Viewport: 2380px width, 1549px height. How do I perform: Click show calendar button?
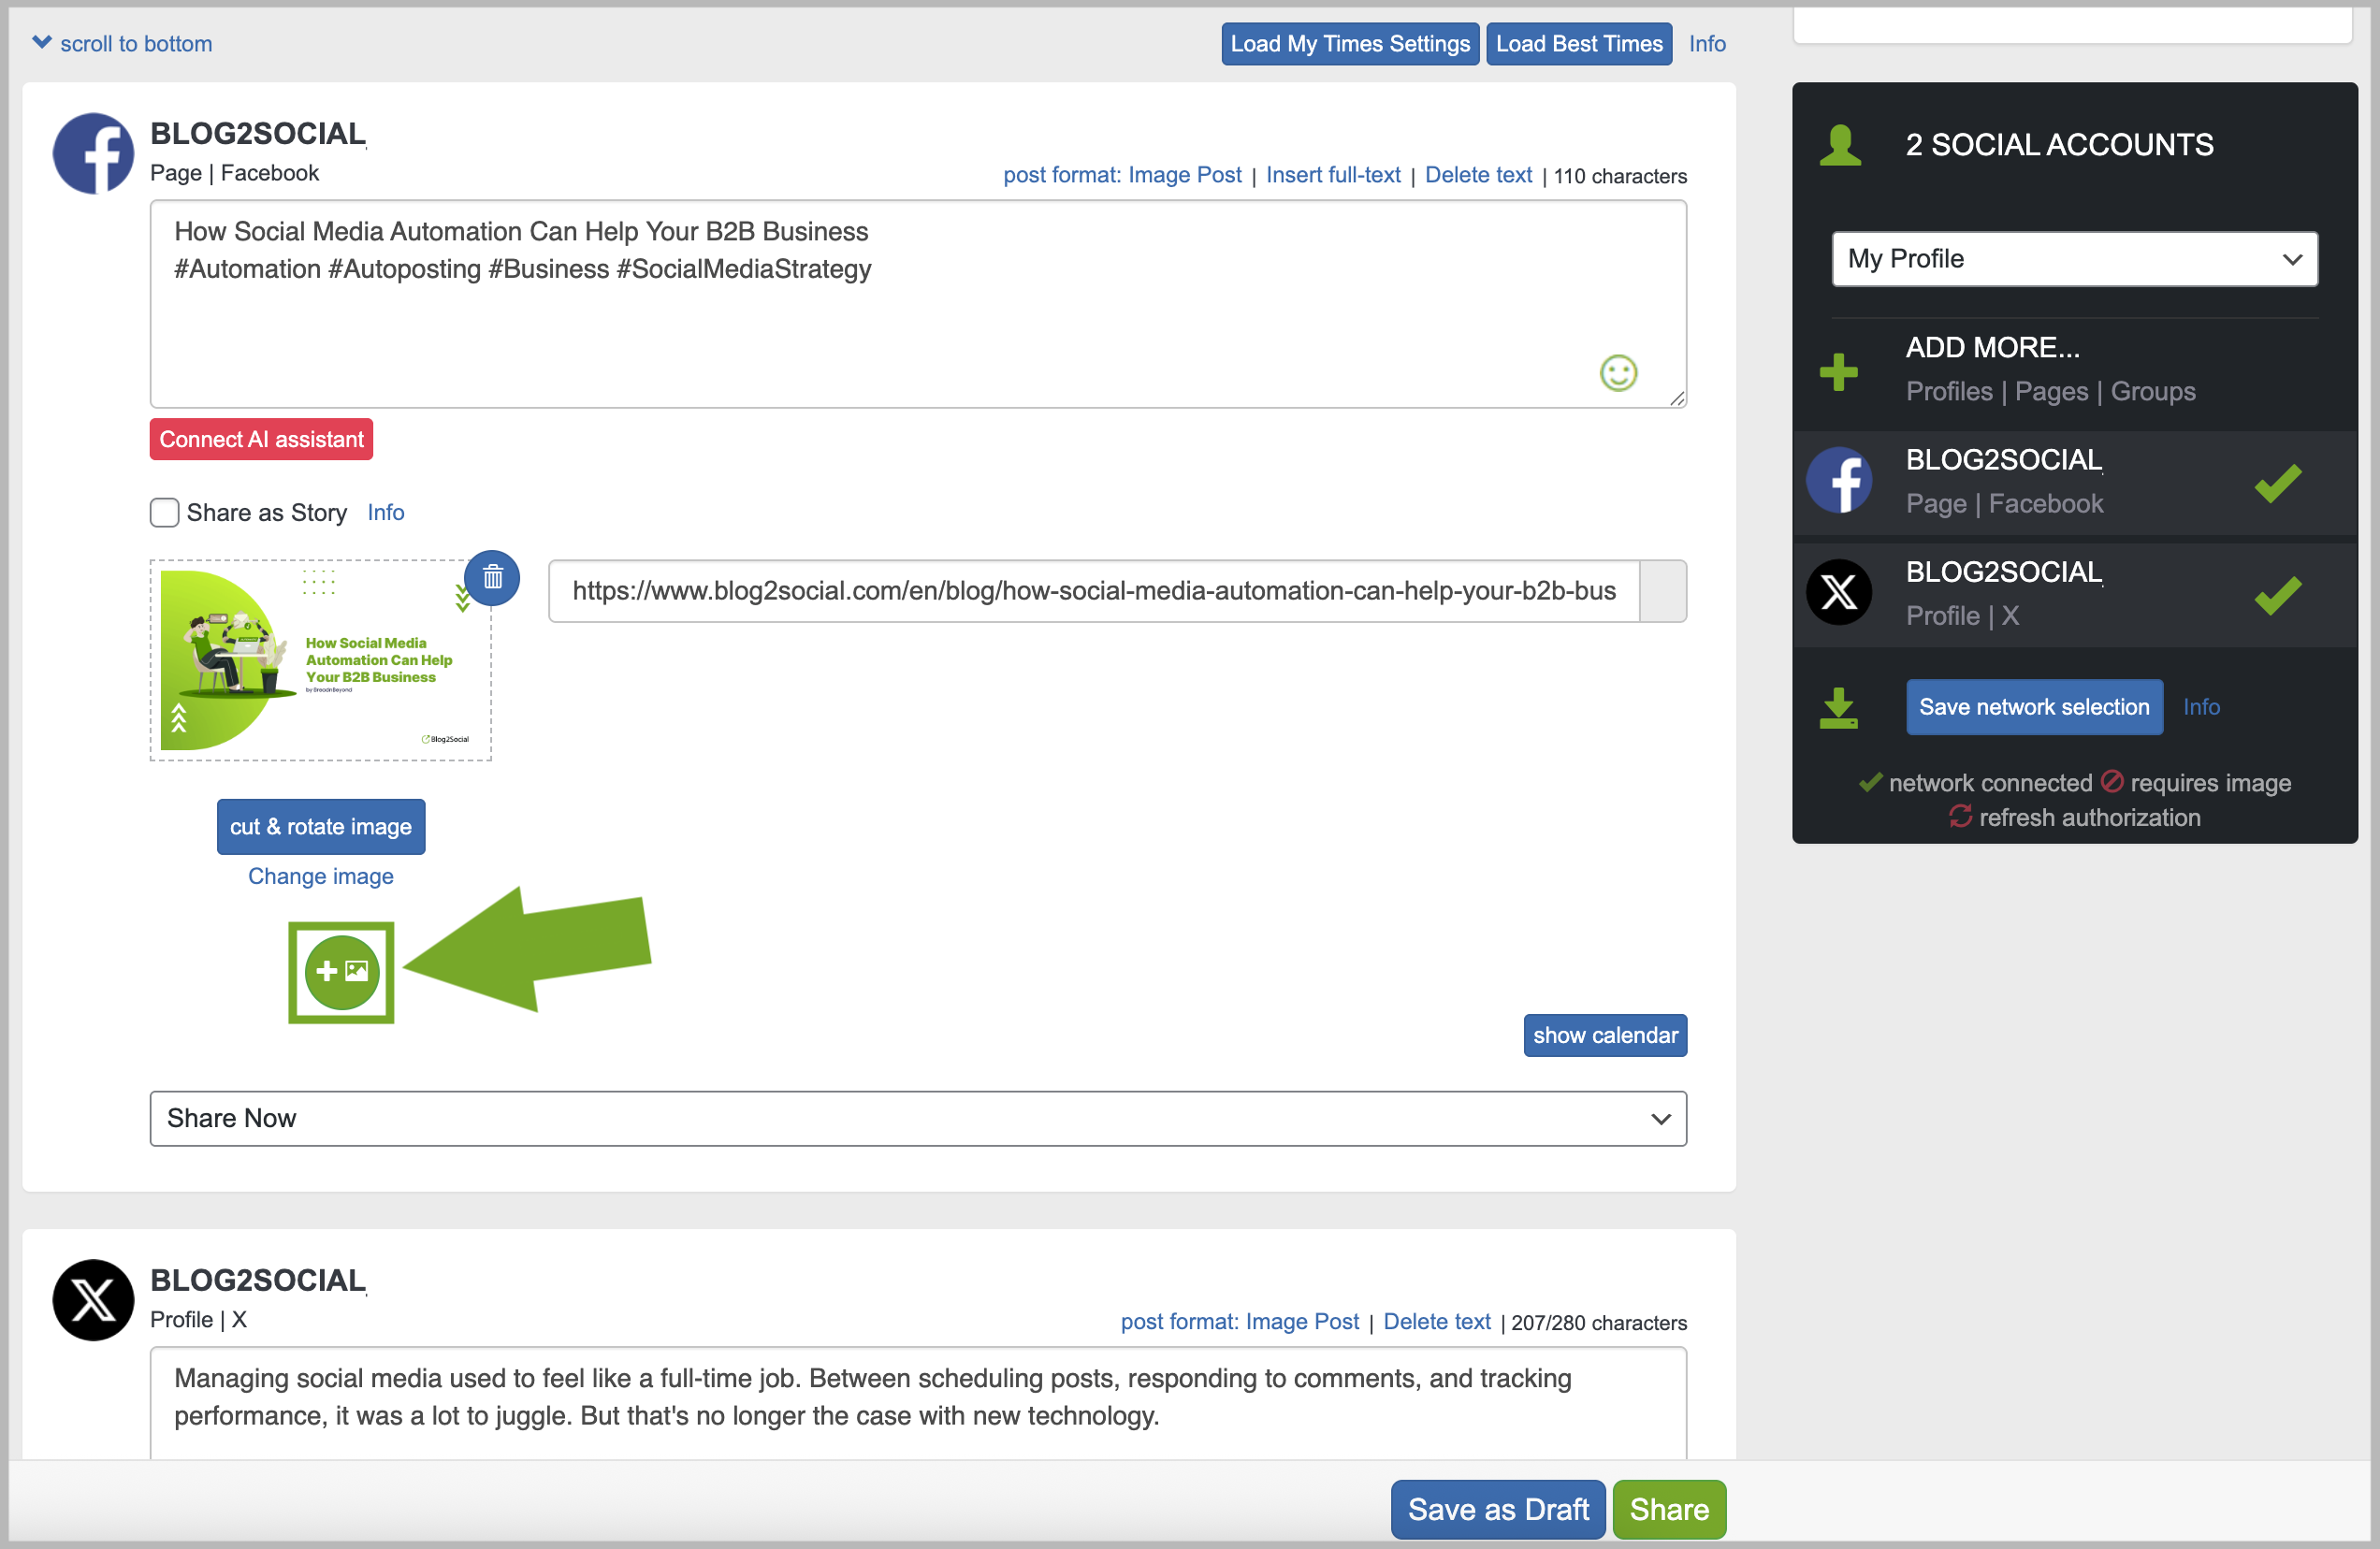pyautogui.click(x=1605, y=1035)
